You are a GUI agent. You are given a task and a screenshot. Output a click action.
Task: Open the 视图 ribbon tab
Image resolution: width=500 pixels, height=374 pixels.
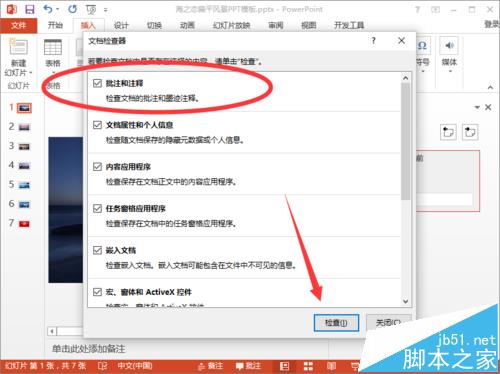308,25
